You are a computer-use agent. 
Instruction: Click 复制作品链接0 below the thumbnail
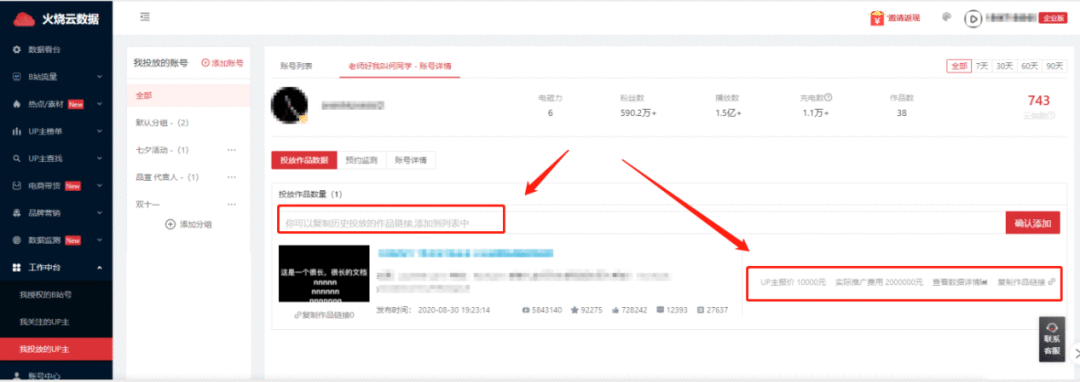click(x=324, y=315)
